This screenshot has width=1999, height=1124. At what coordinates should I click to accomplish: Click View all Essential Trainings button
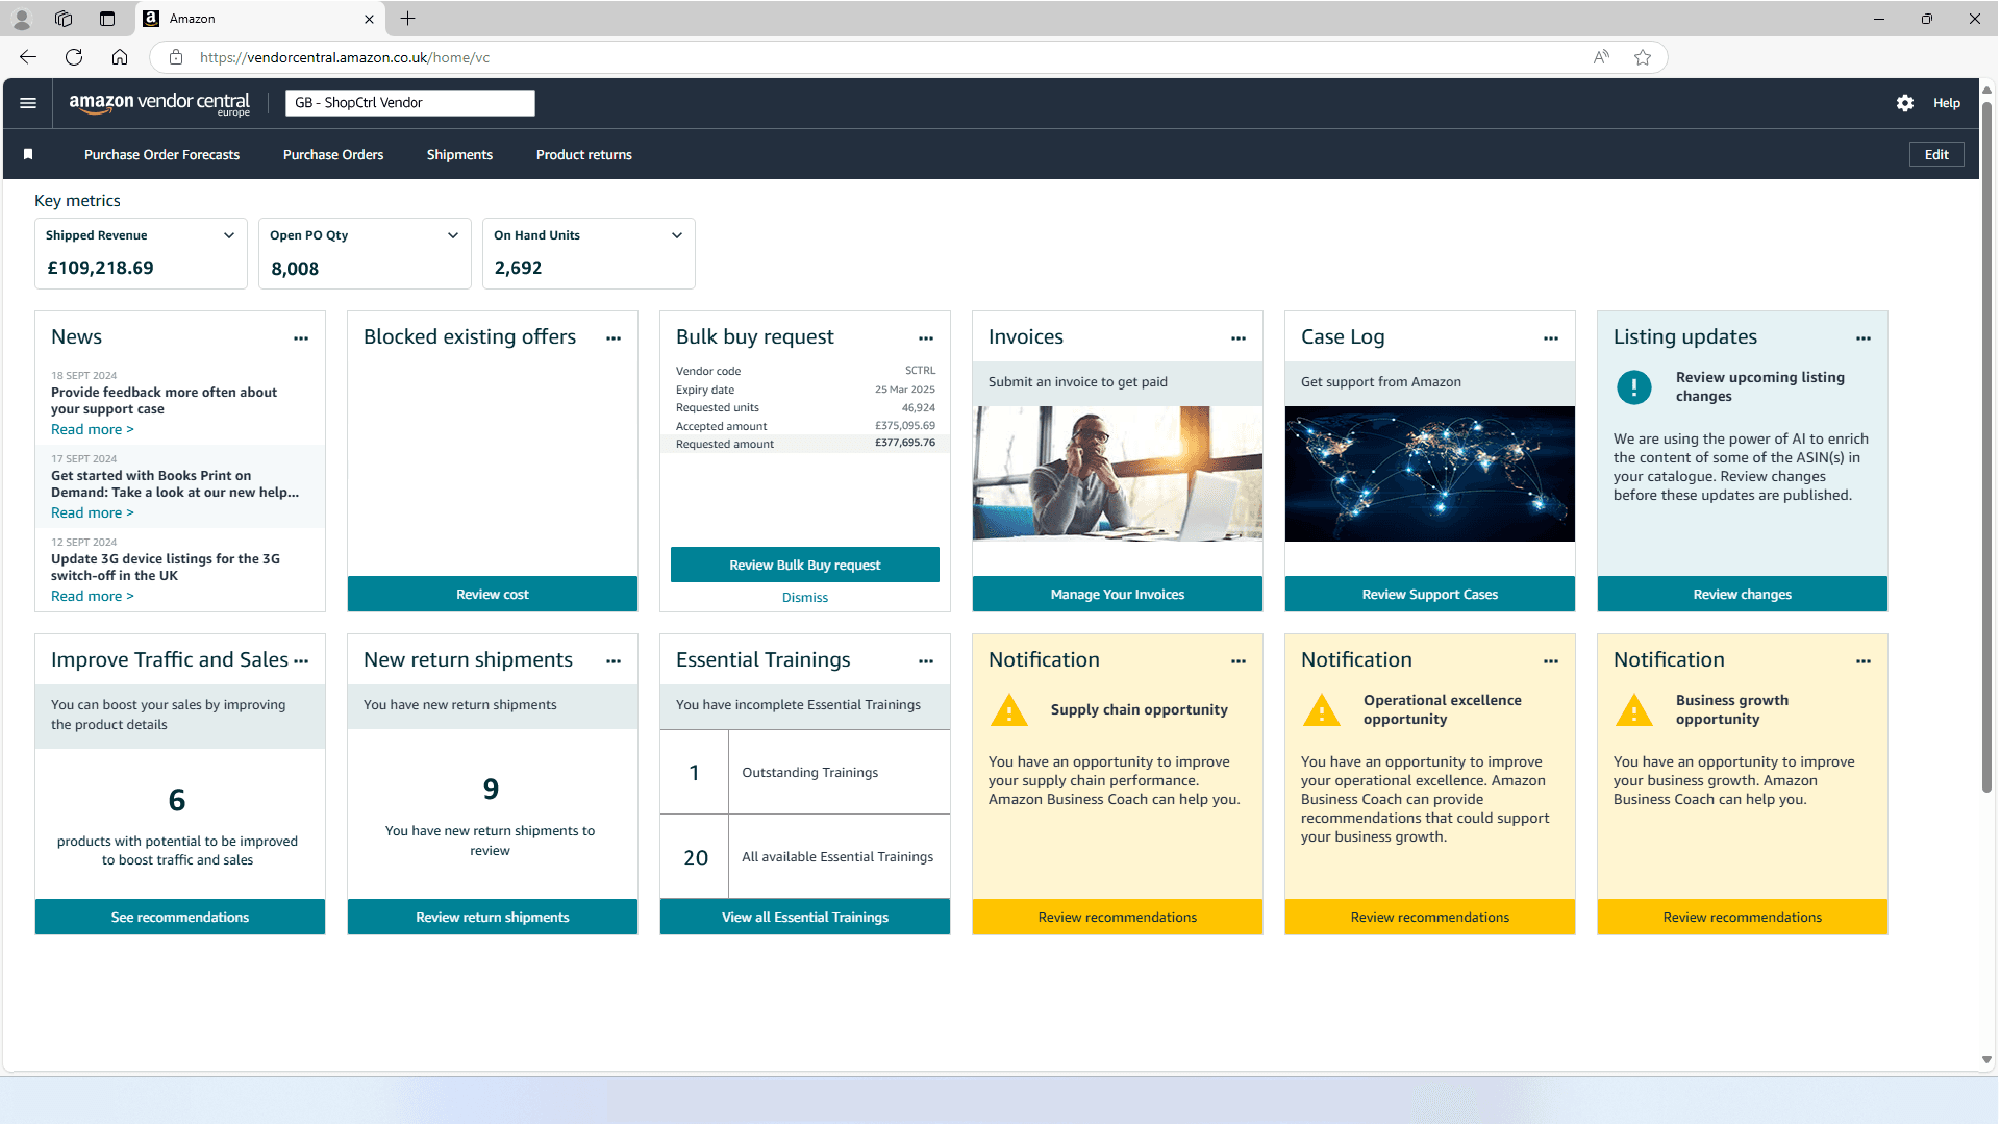coord(805,917)
